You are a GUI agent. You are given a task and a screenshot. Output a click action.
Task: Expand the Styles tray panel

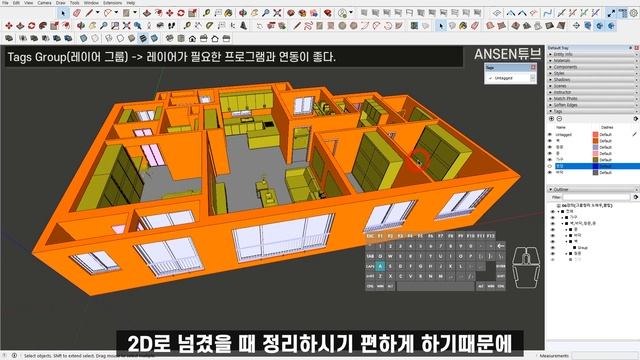coord(592,73)
